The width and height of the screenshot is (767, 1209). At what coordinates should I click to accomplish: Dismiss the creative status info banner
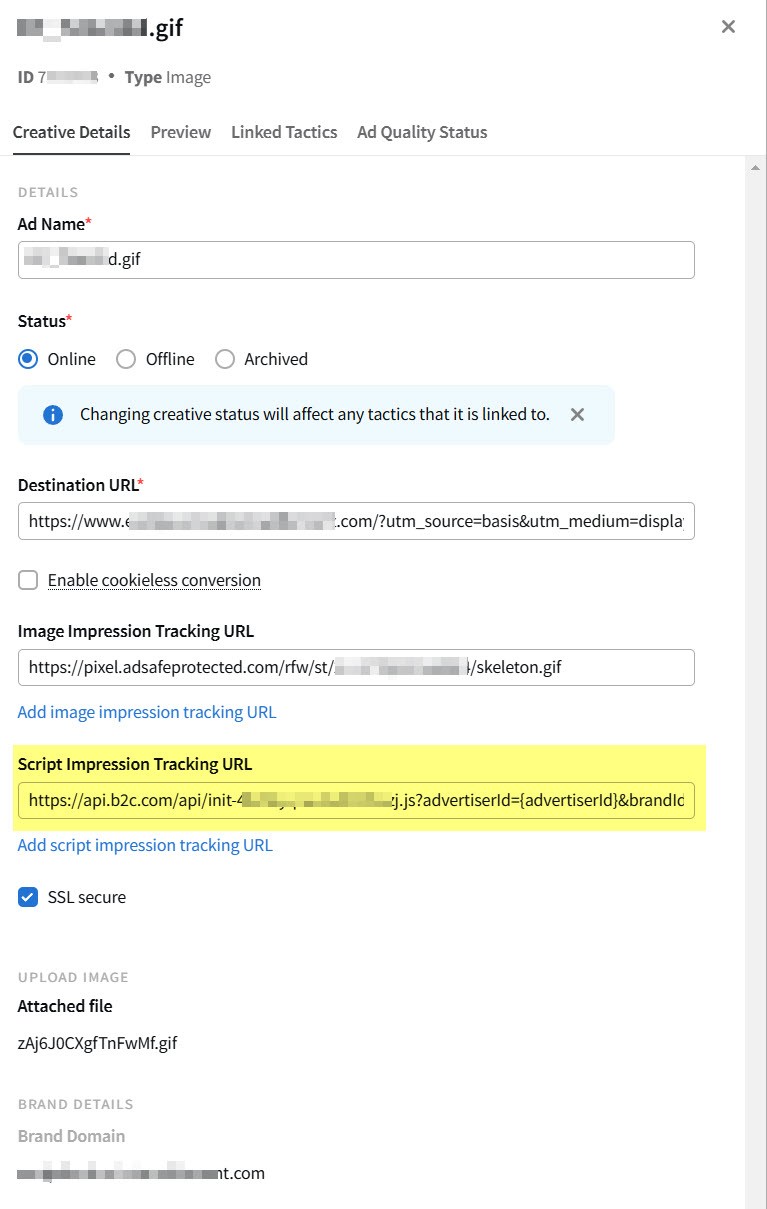tap(577, 414)
